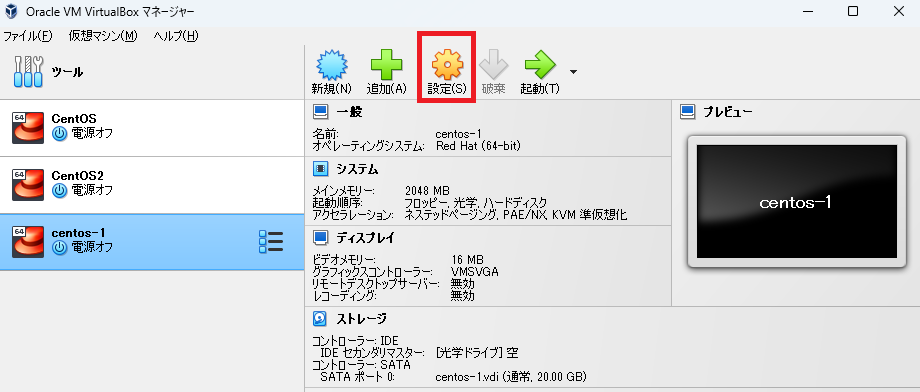Image resolution: width=920 pixels, height=392 pixels.
Task: Open the ファイル(F) menu
Action: (x=28, y=36)
